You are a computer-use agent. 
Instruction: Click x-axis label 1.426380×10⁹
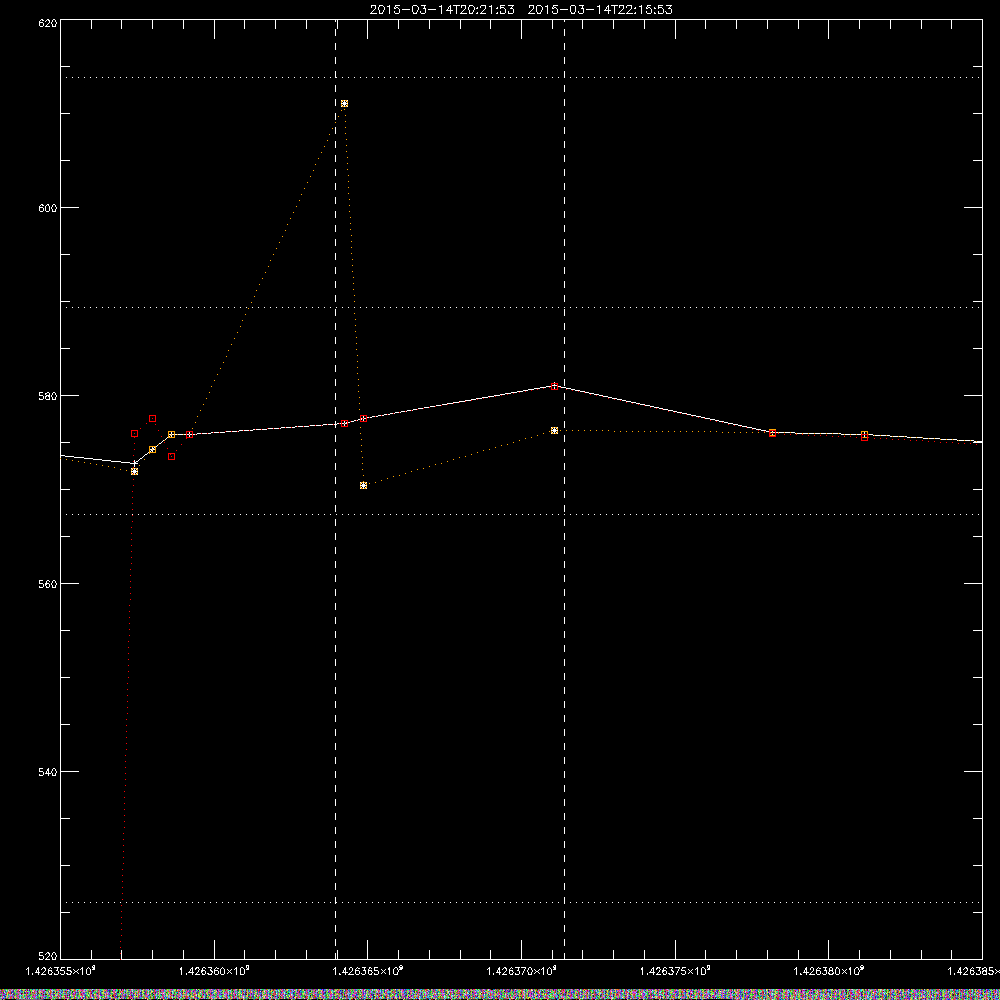pyautogui.click(x=828, y=971)
